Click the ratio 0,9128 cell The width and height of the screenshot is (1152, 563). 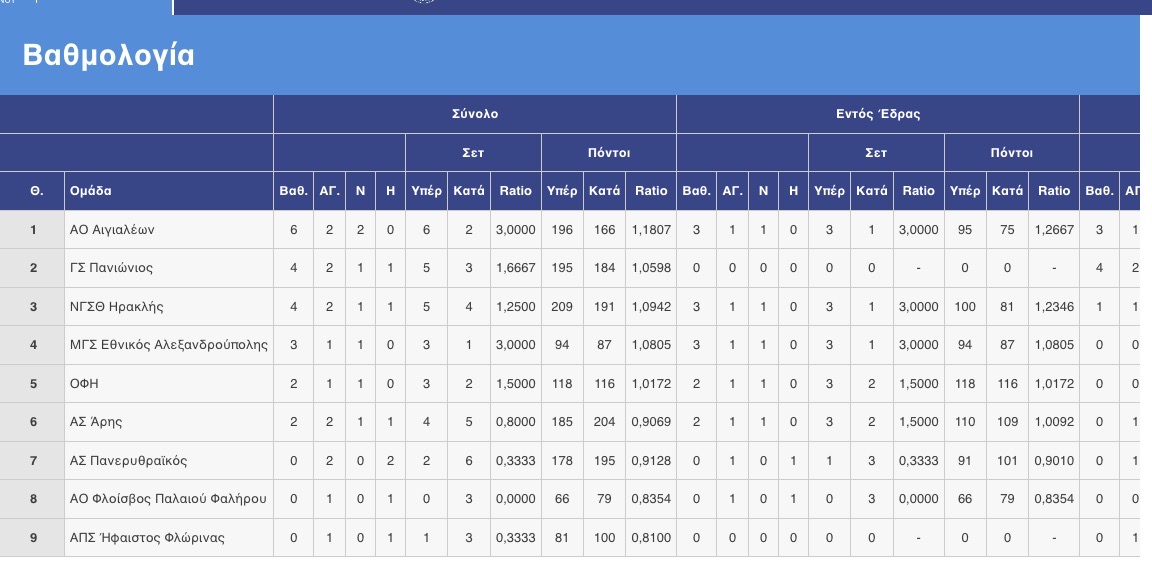click(651, 461)
